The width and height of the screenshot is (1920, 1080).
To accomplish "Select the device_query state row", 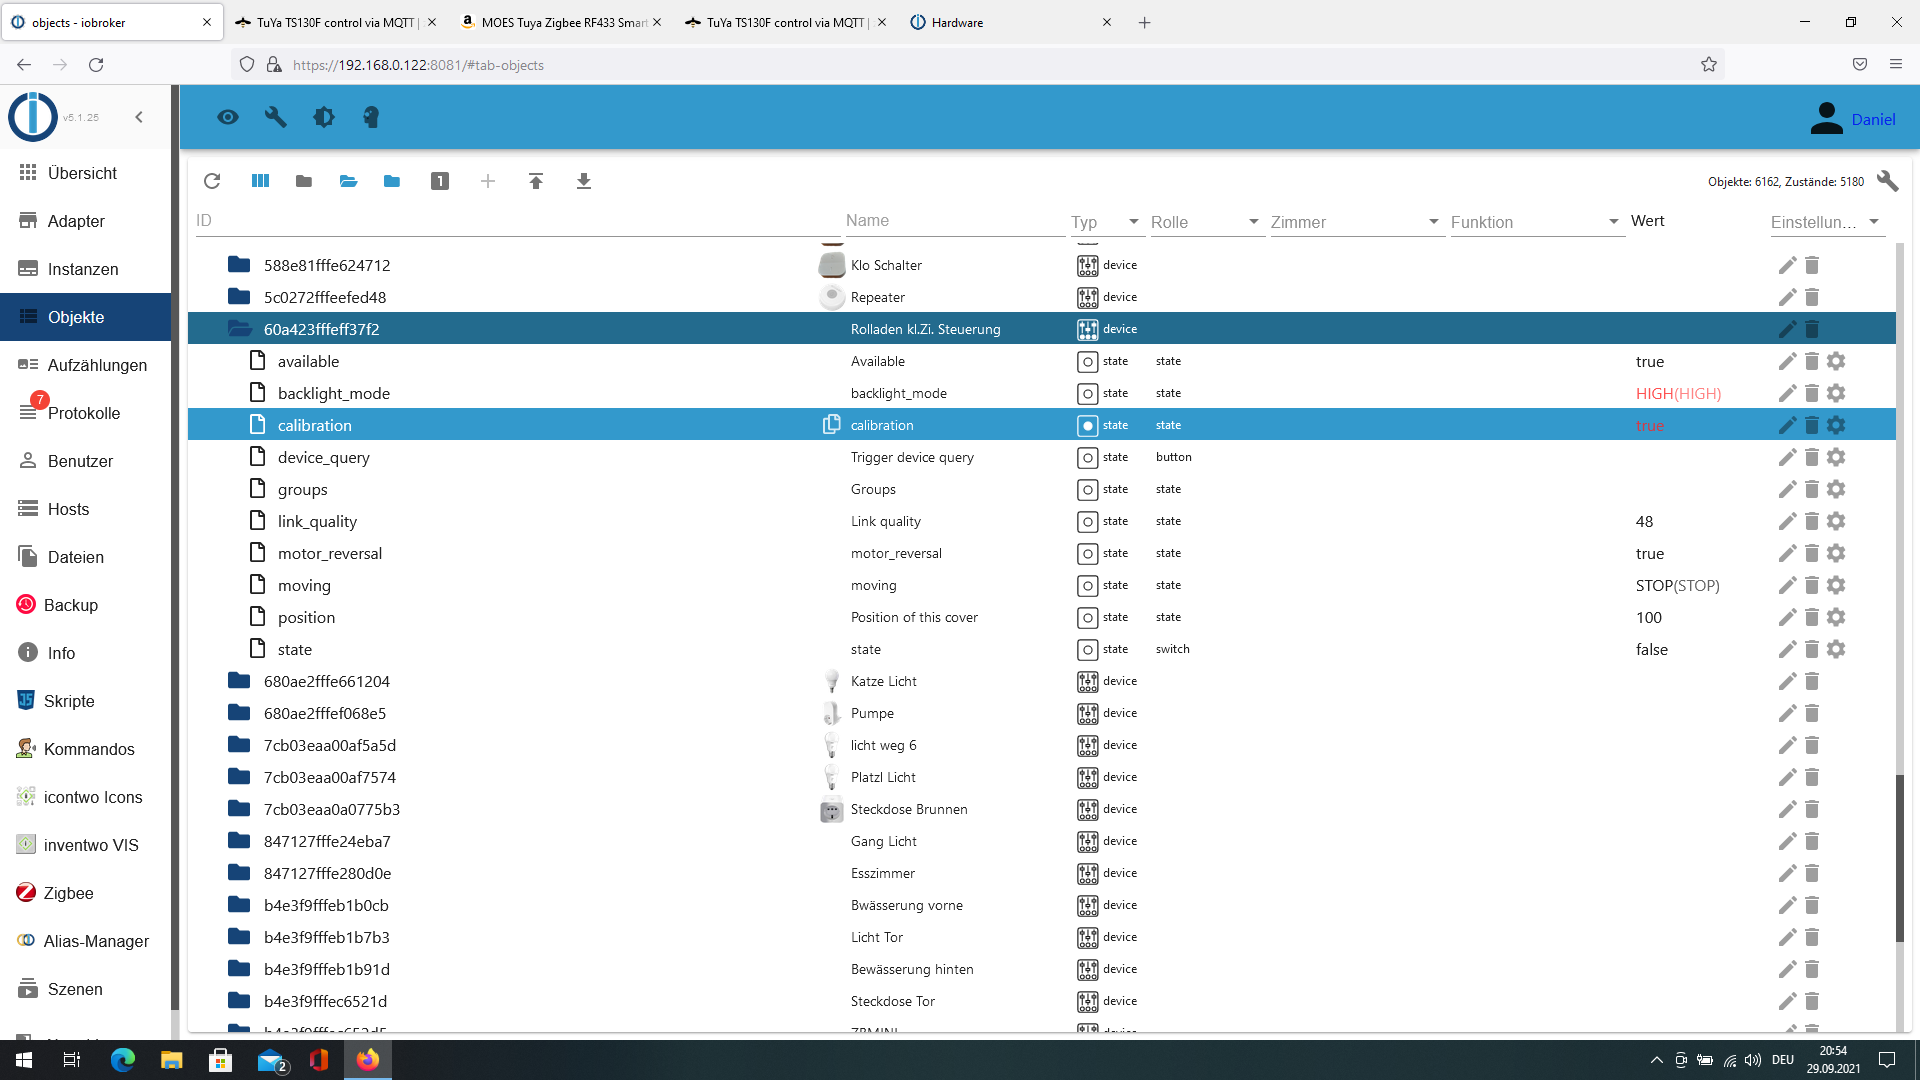I will [x=1042, y=457].
